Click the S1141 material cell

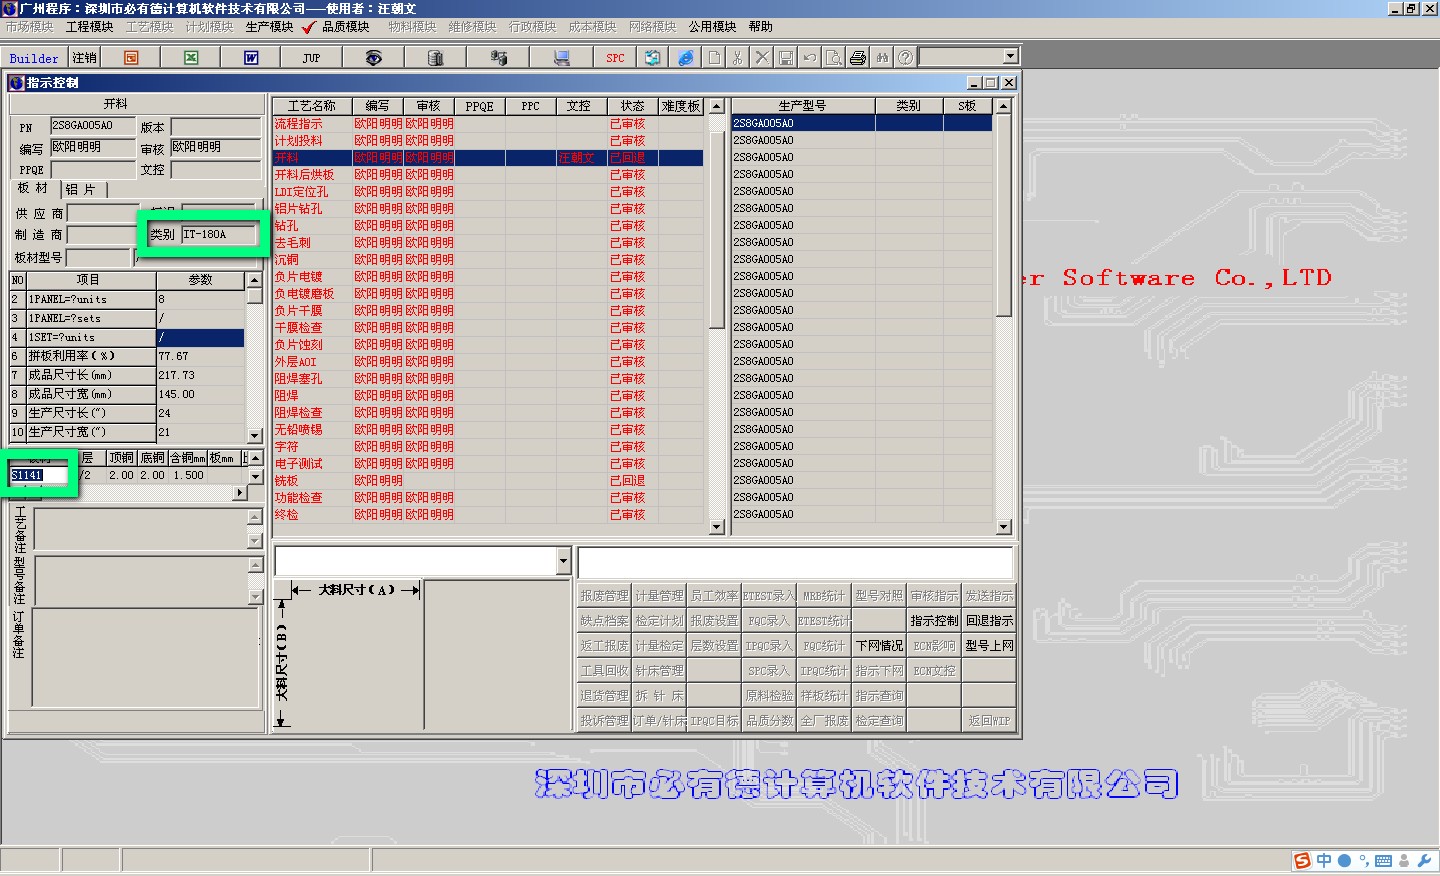click(39, 475)
